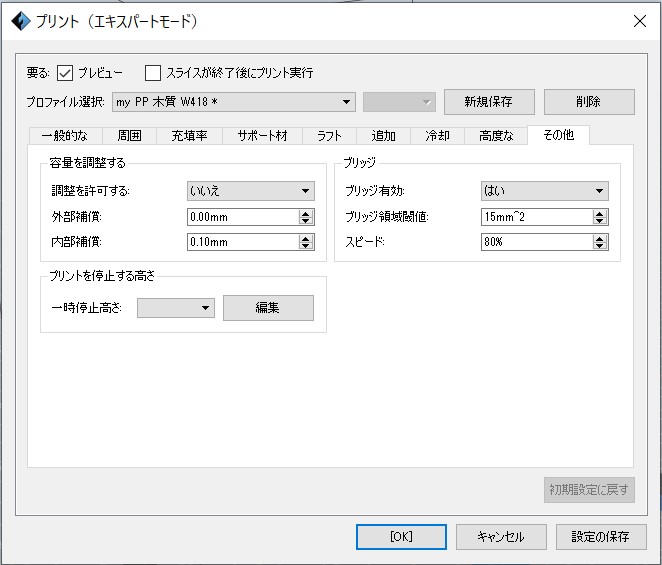Increase スピード with up arrow
Screen dimensions: 662x565
[x=600, y=238]
